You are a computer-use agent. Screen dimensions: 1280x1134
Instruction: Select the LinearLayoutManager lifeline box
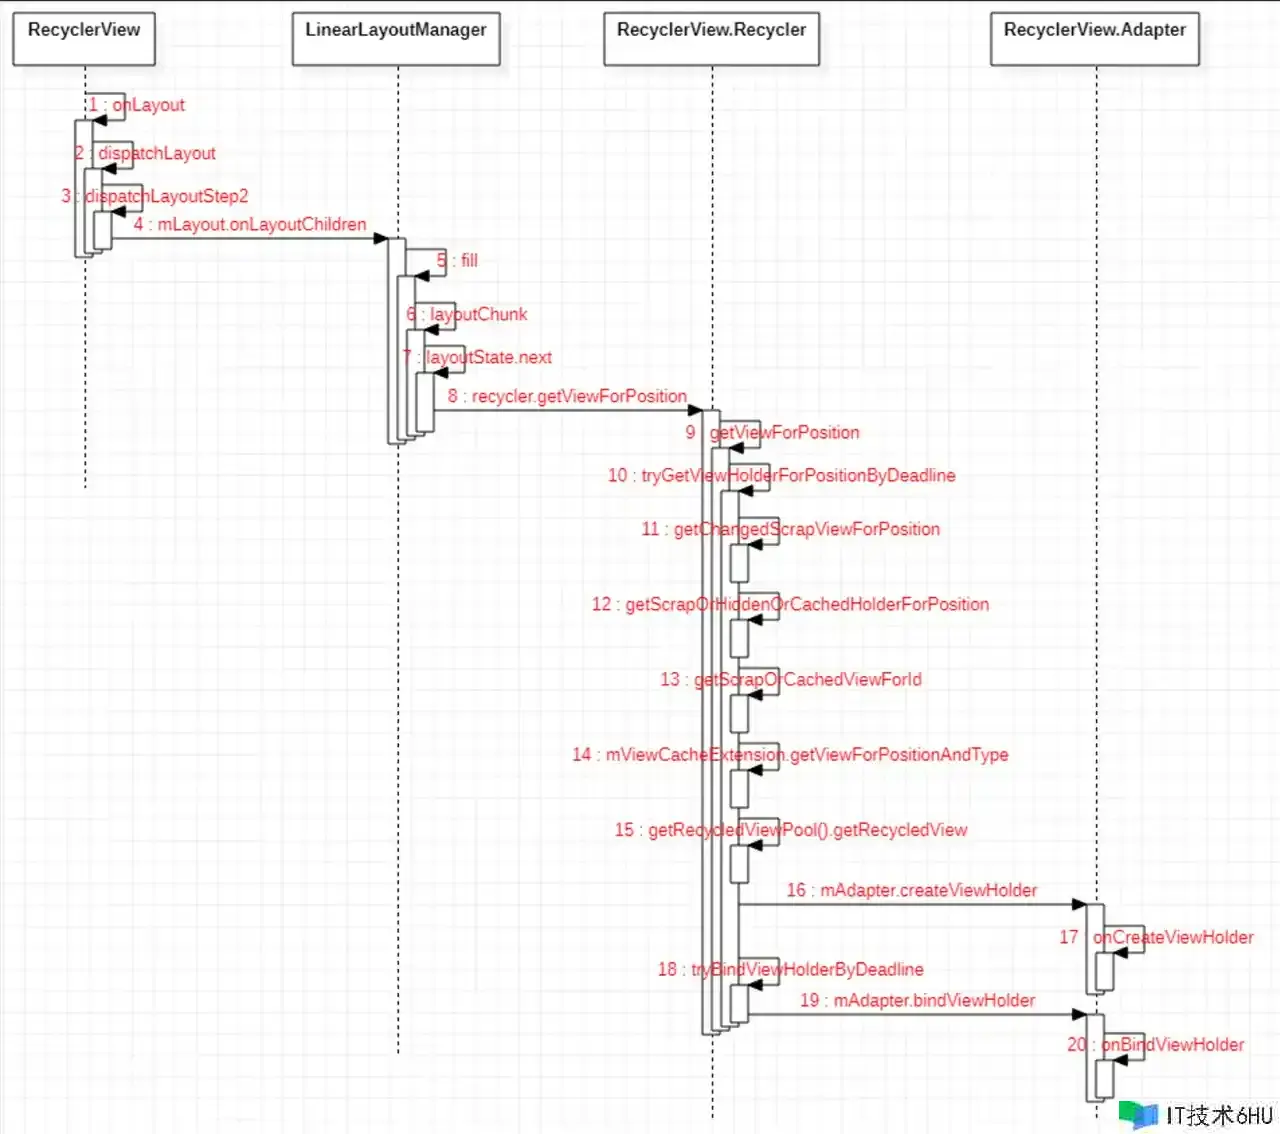[396, 39]
